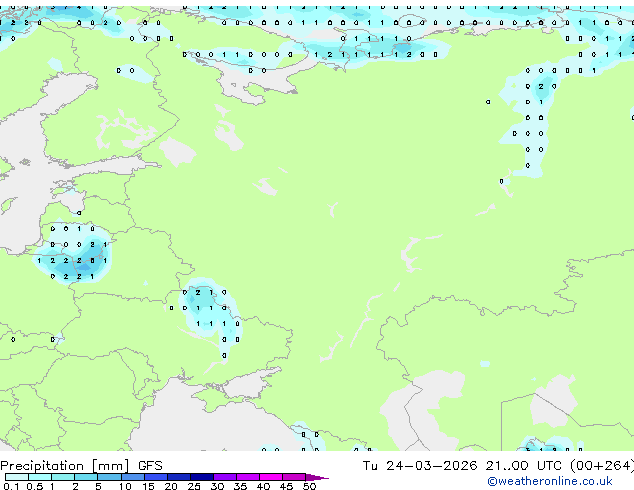The width and height of the screenshot is (634, 490).
Task: Click the 'Tu 24-03-2026 21..00 UTC' timestamp
Action: (462, 466)
